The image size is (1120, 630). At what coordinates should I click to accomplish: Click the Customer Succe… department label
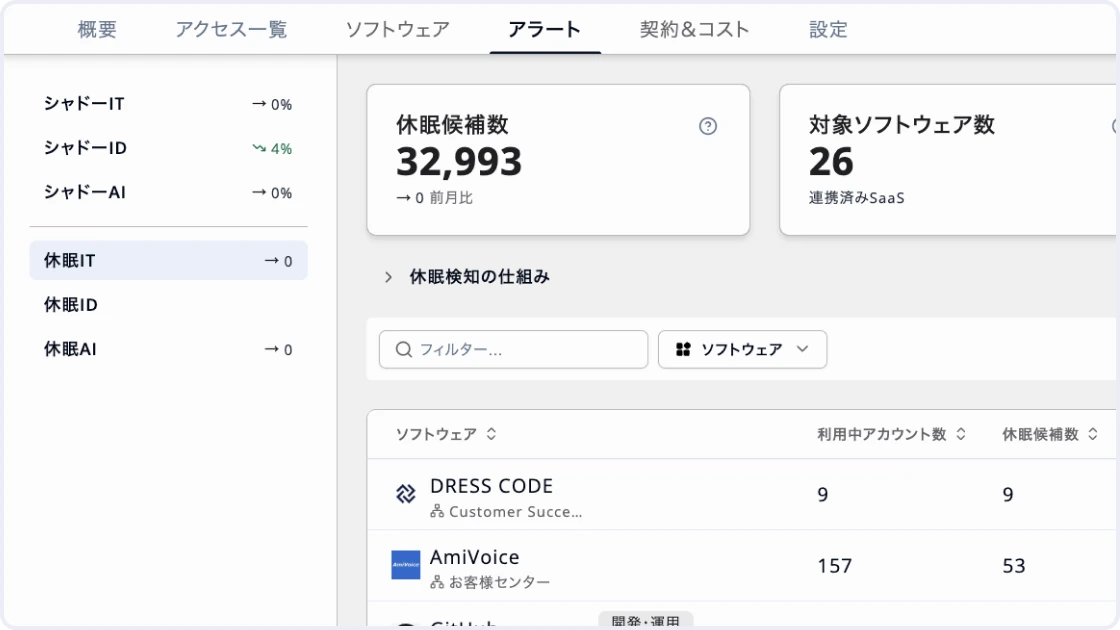coord(515,511)
